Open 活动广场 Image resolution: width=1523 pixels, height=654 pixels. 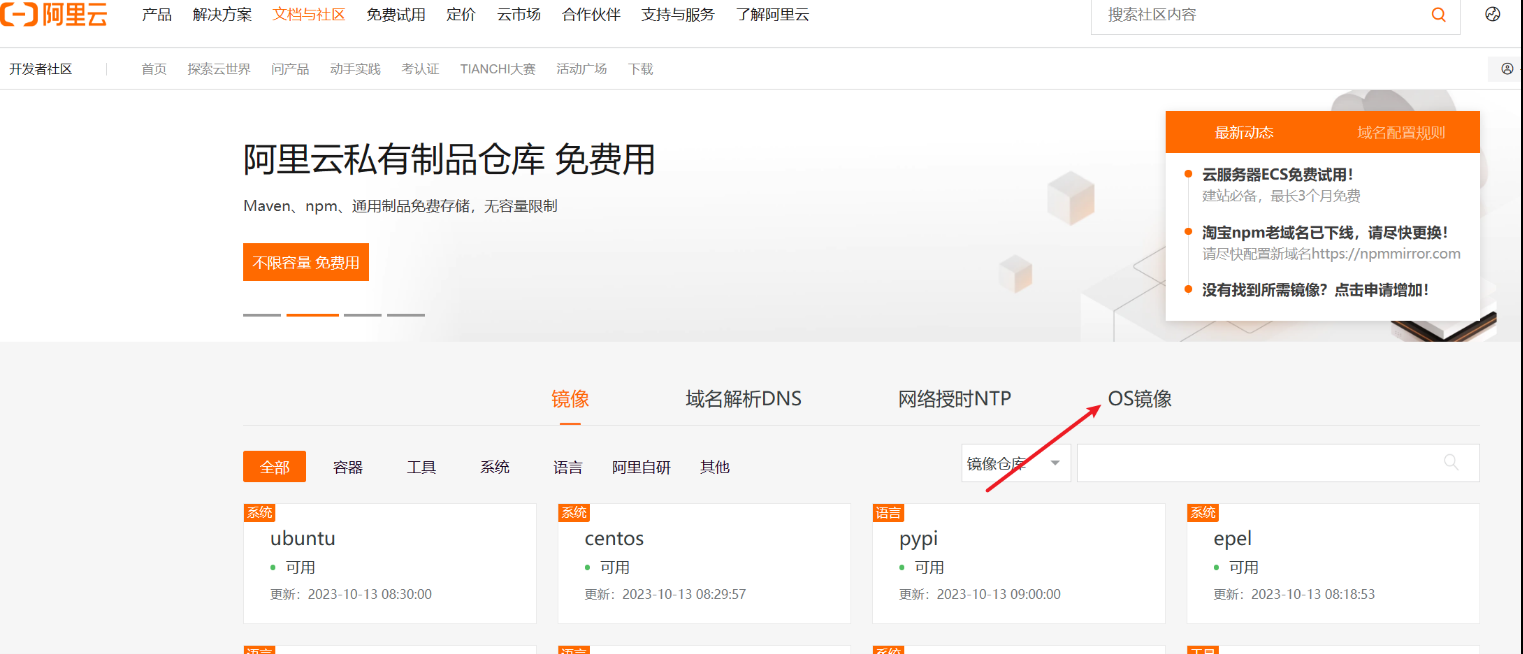(582, 69)
